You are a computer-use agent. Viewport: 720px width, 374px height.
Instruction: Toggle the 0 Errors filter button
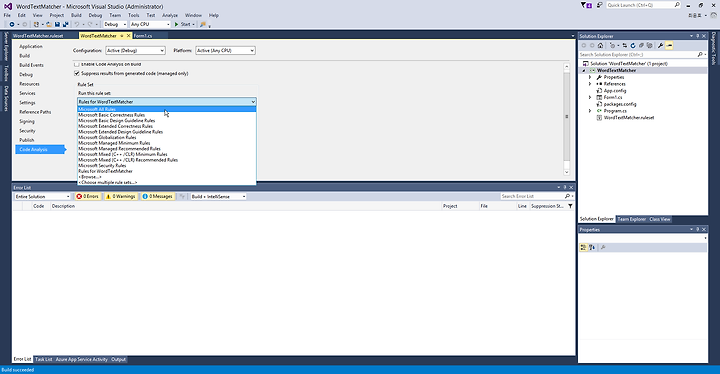(x=88, y=197)
